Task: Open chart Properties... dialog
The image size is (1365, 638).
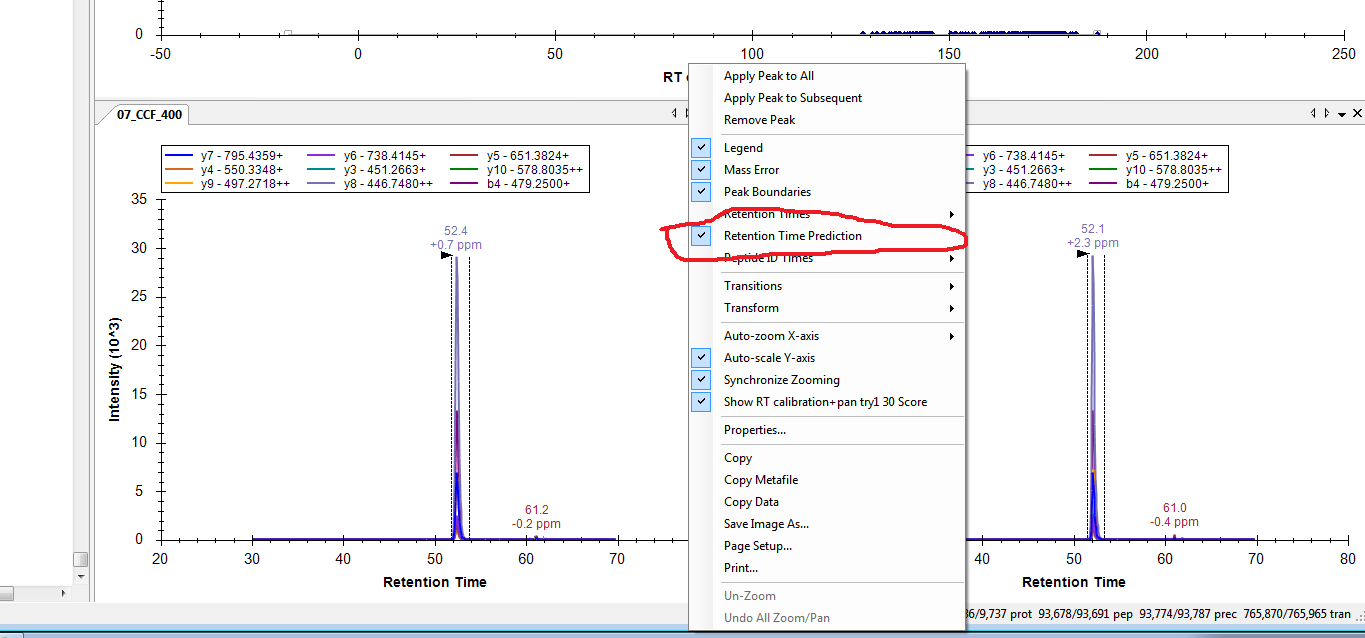Action: point(754,430)
